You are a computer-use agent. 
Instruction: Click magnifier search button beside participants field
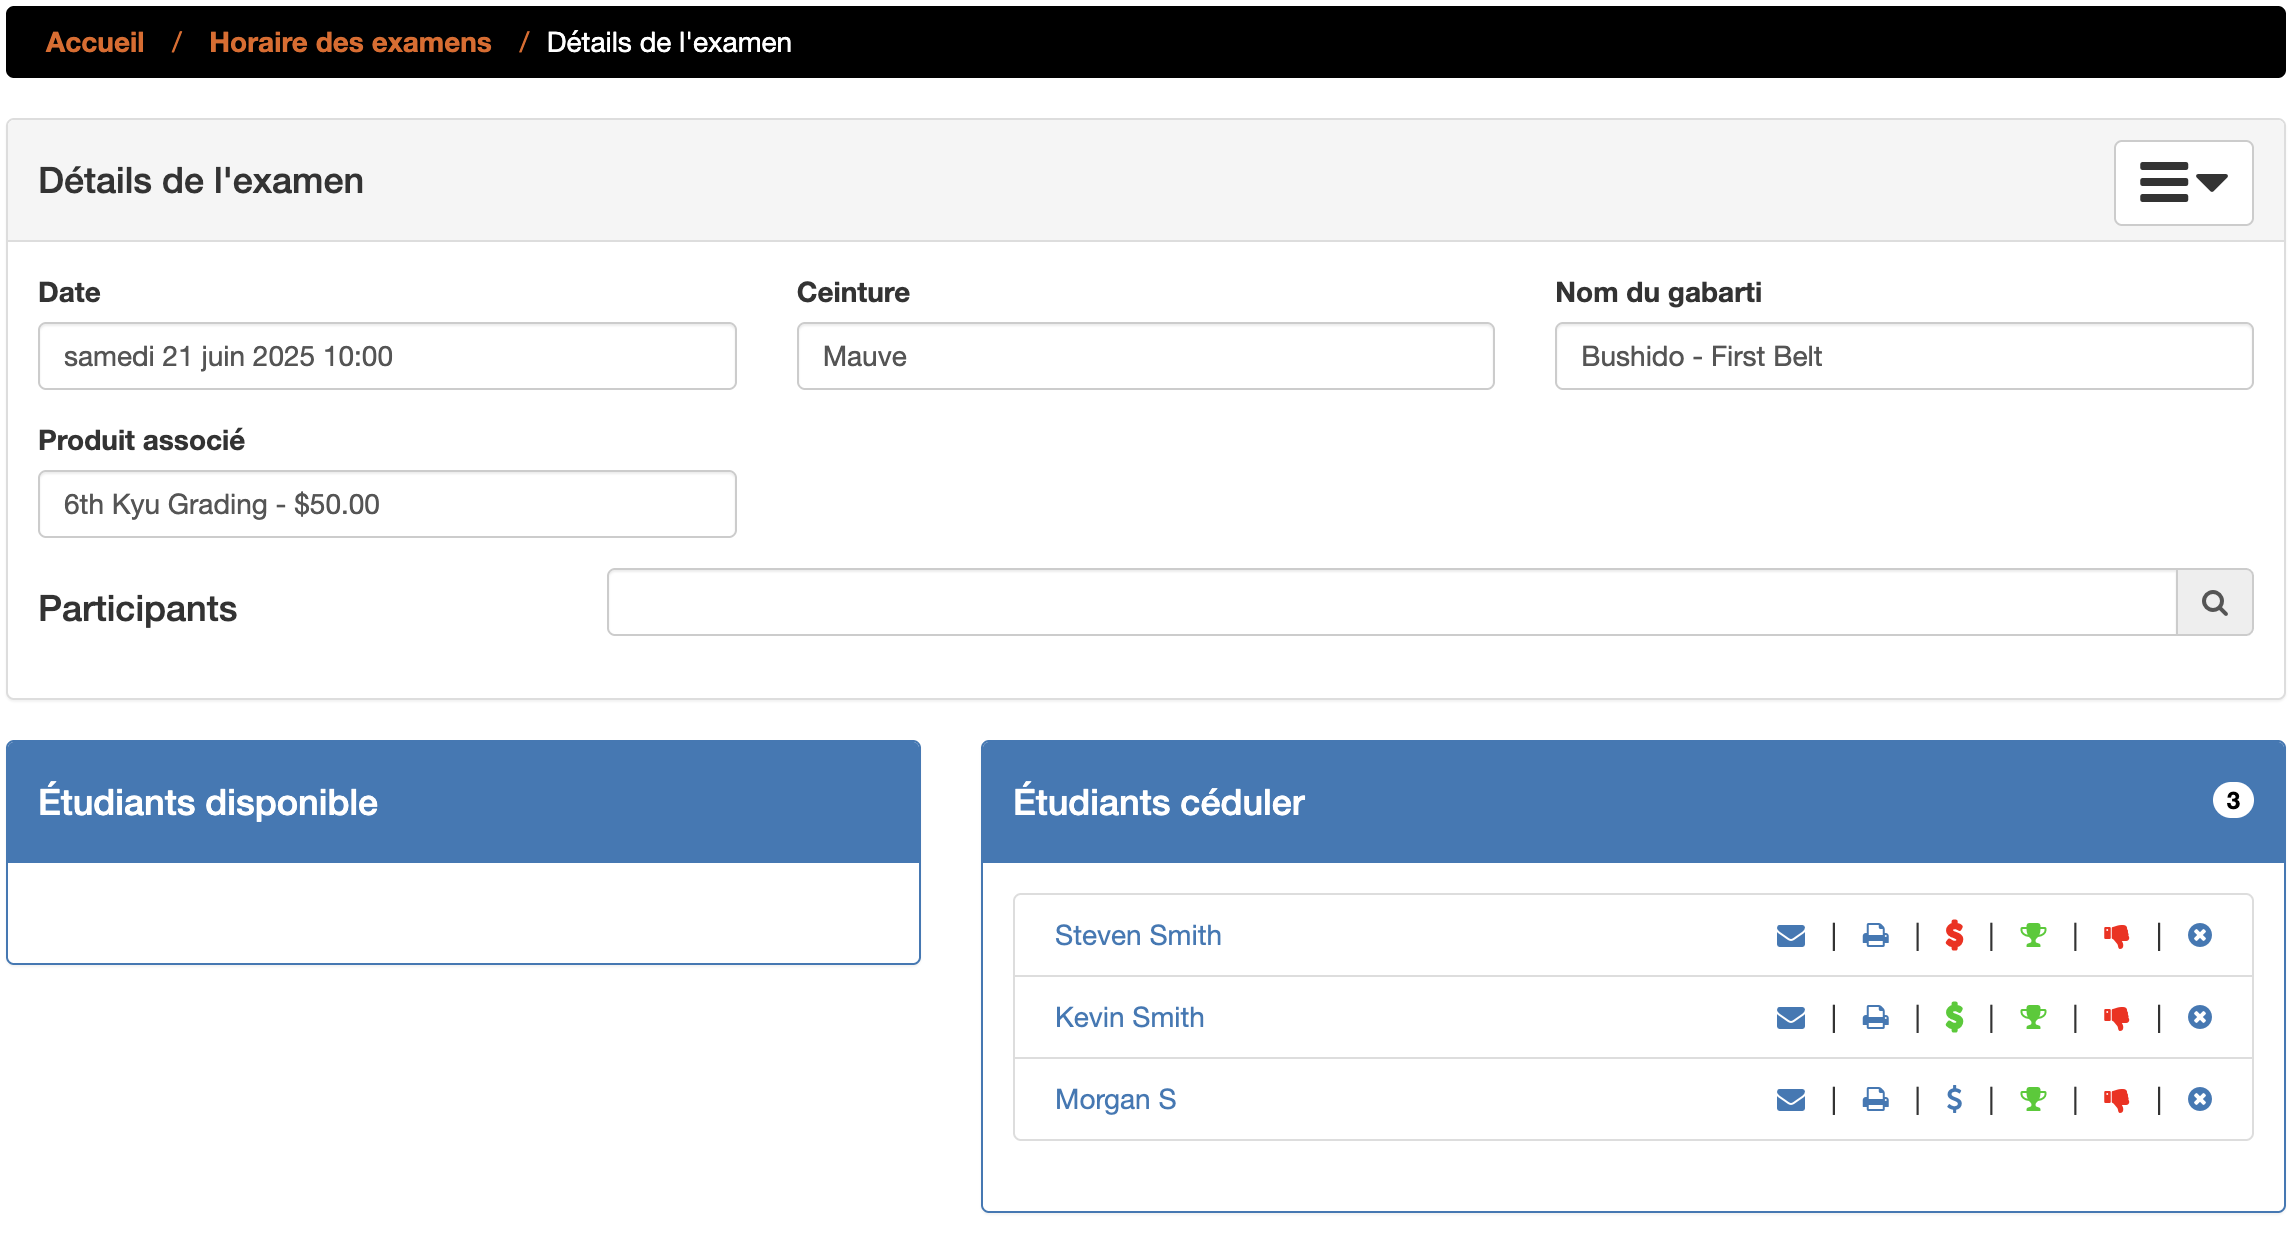point(2214,602)
